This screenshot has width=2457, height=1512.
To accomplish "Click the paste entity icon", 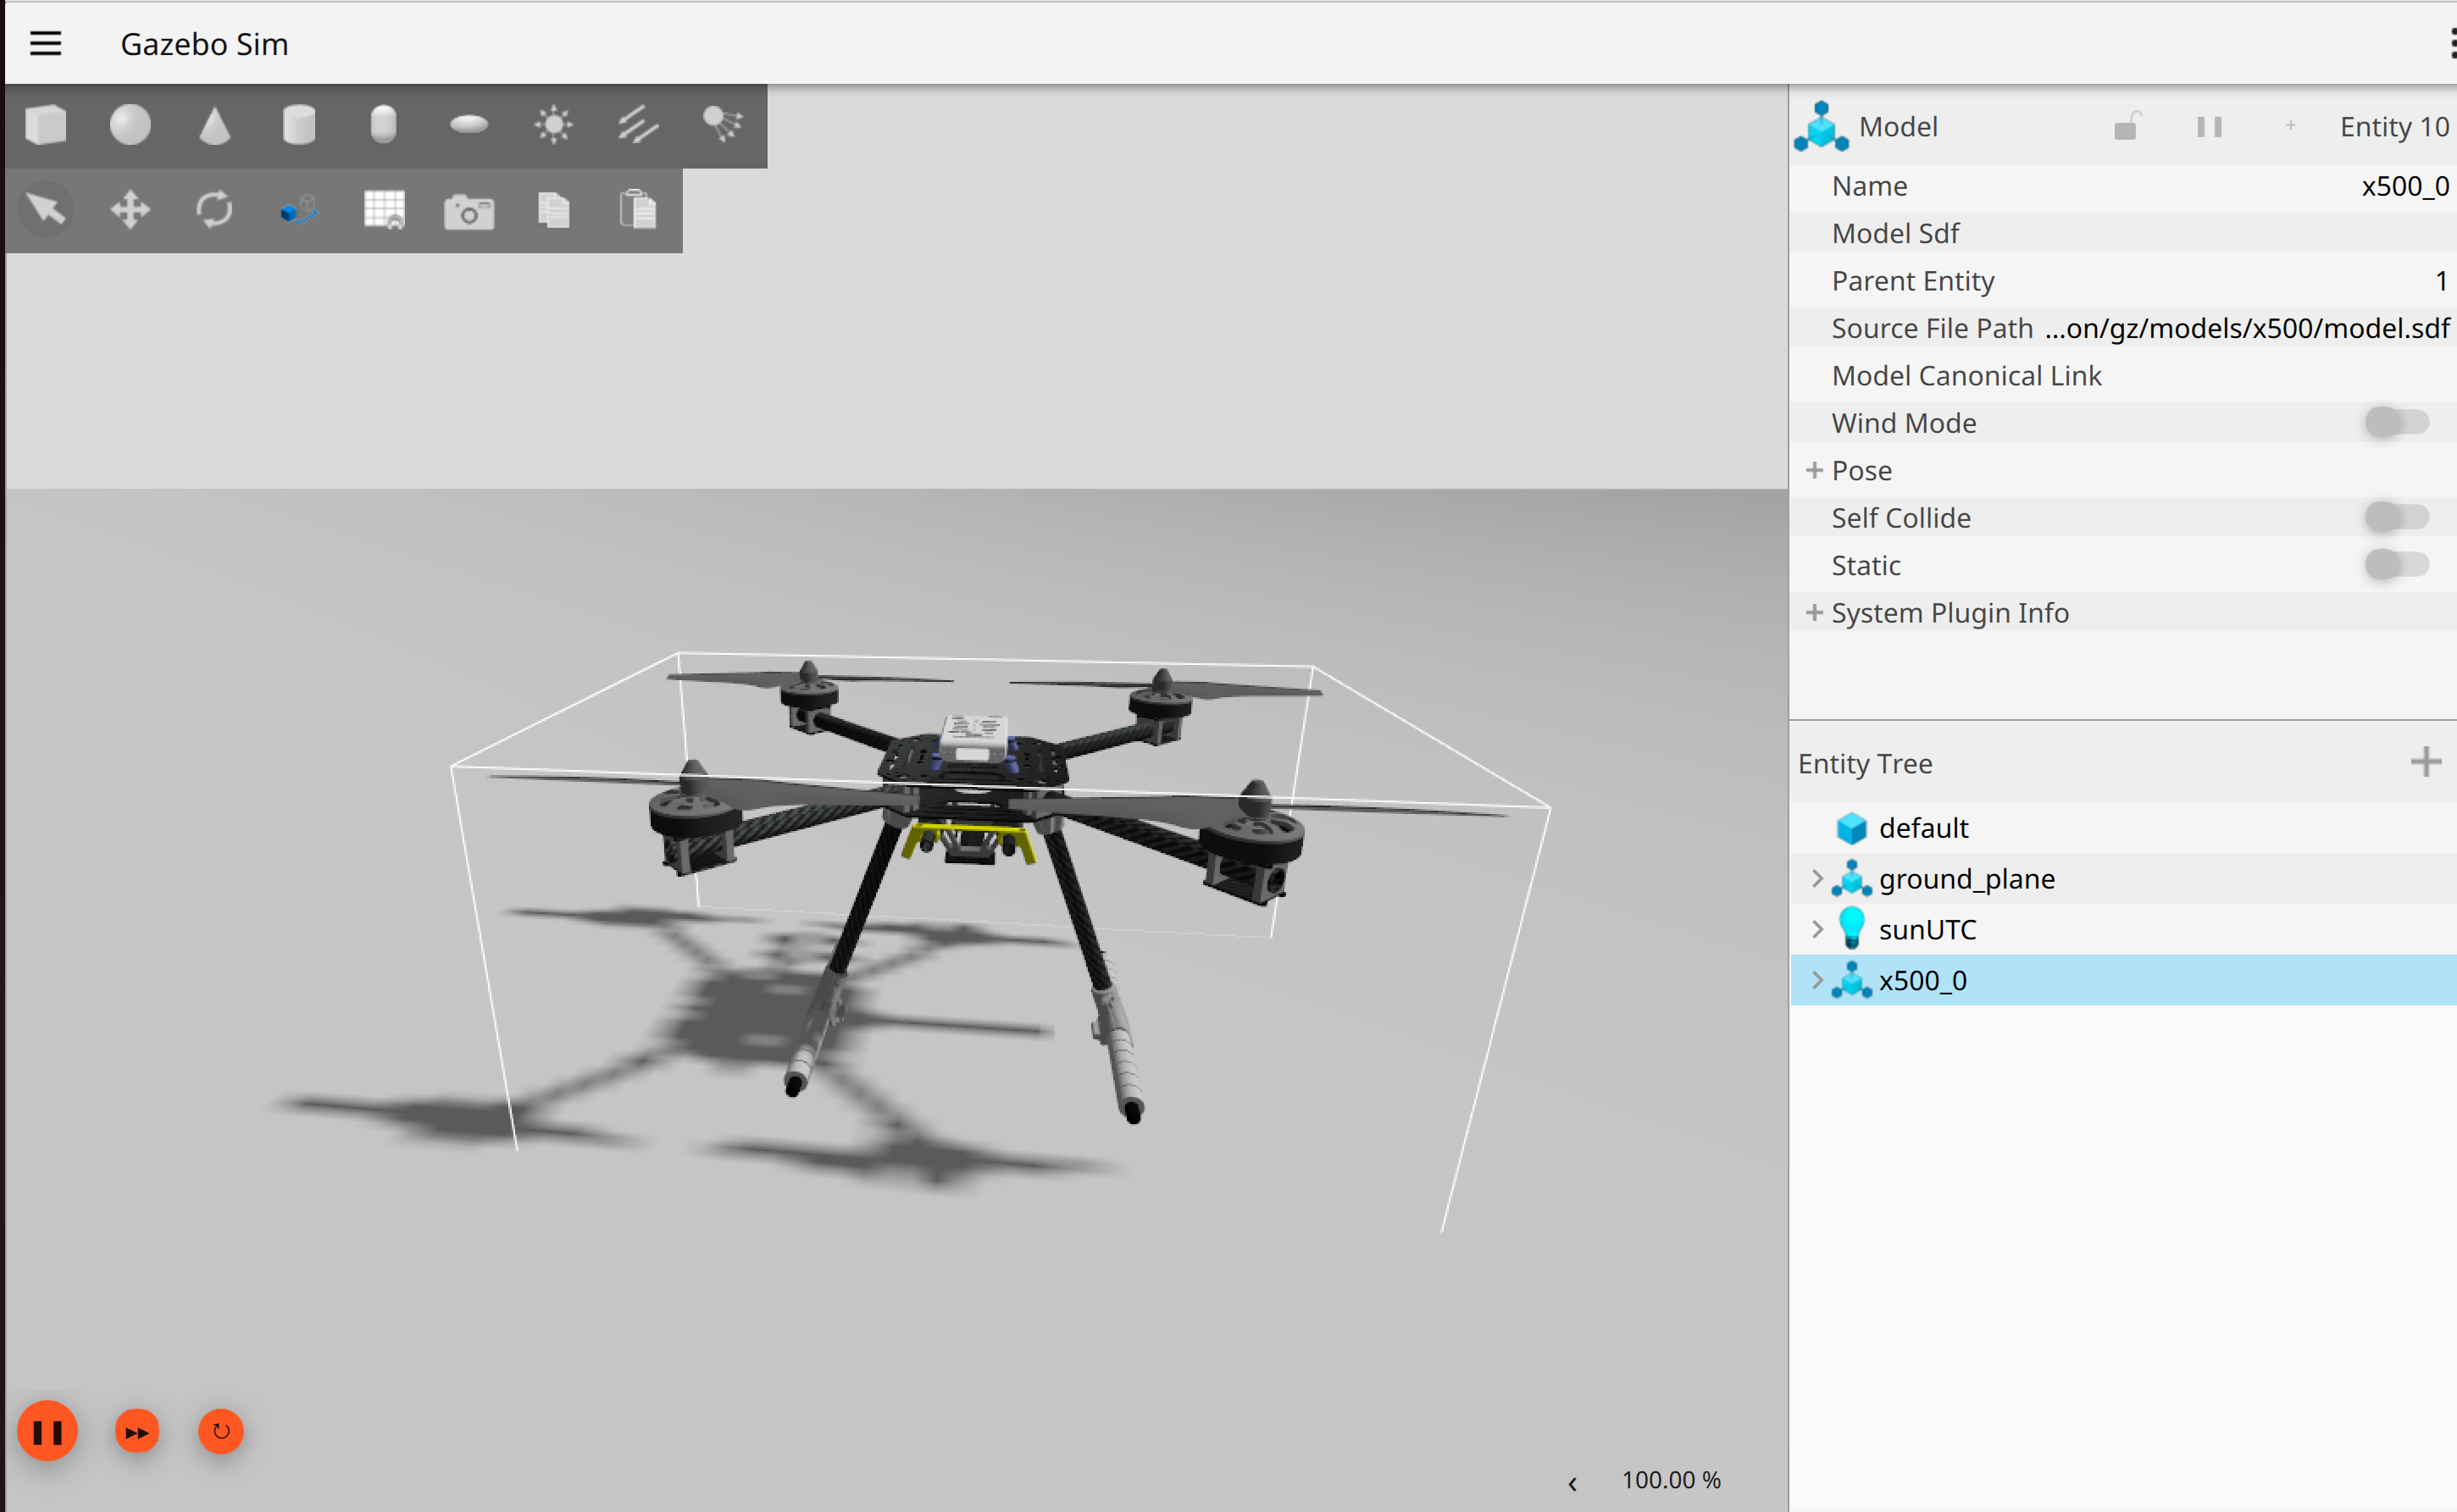I will tap(637, 210).
